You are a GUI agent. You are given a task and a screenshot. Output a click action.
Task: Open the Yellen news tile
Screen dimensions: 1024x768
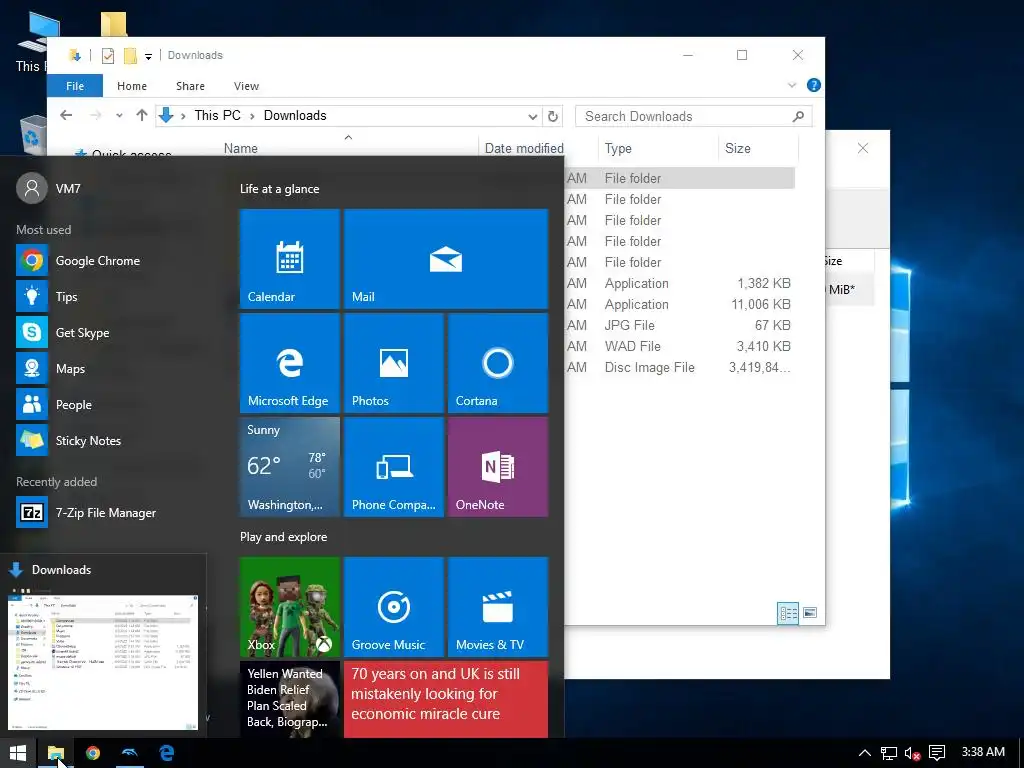pos(289,699)
